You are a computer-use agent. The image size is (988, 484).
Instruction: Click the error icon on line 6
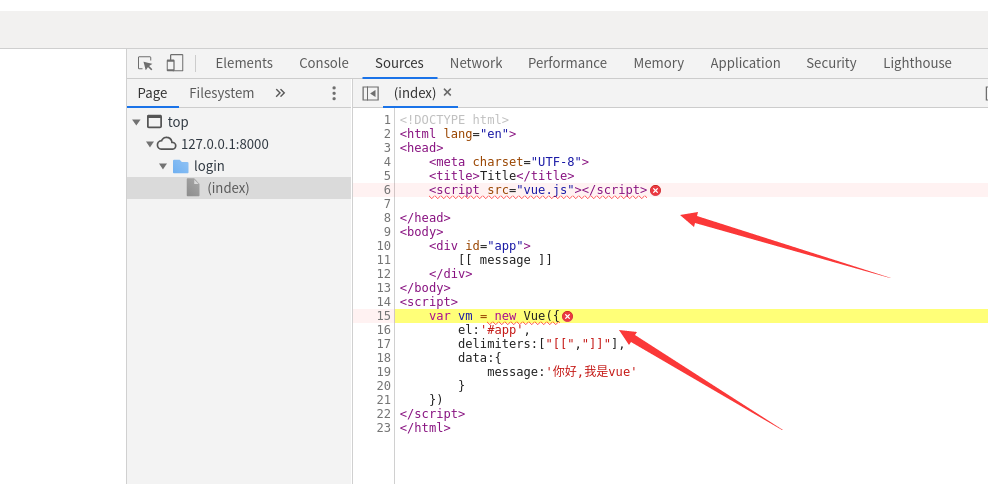pyautogui.click(x=656, y=190)
